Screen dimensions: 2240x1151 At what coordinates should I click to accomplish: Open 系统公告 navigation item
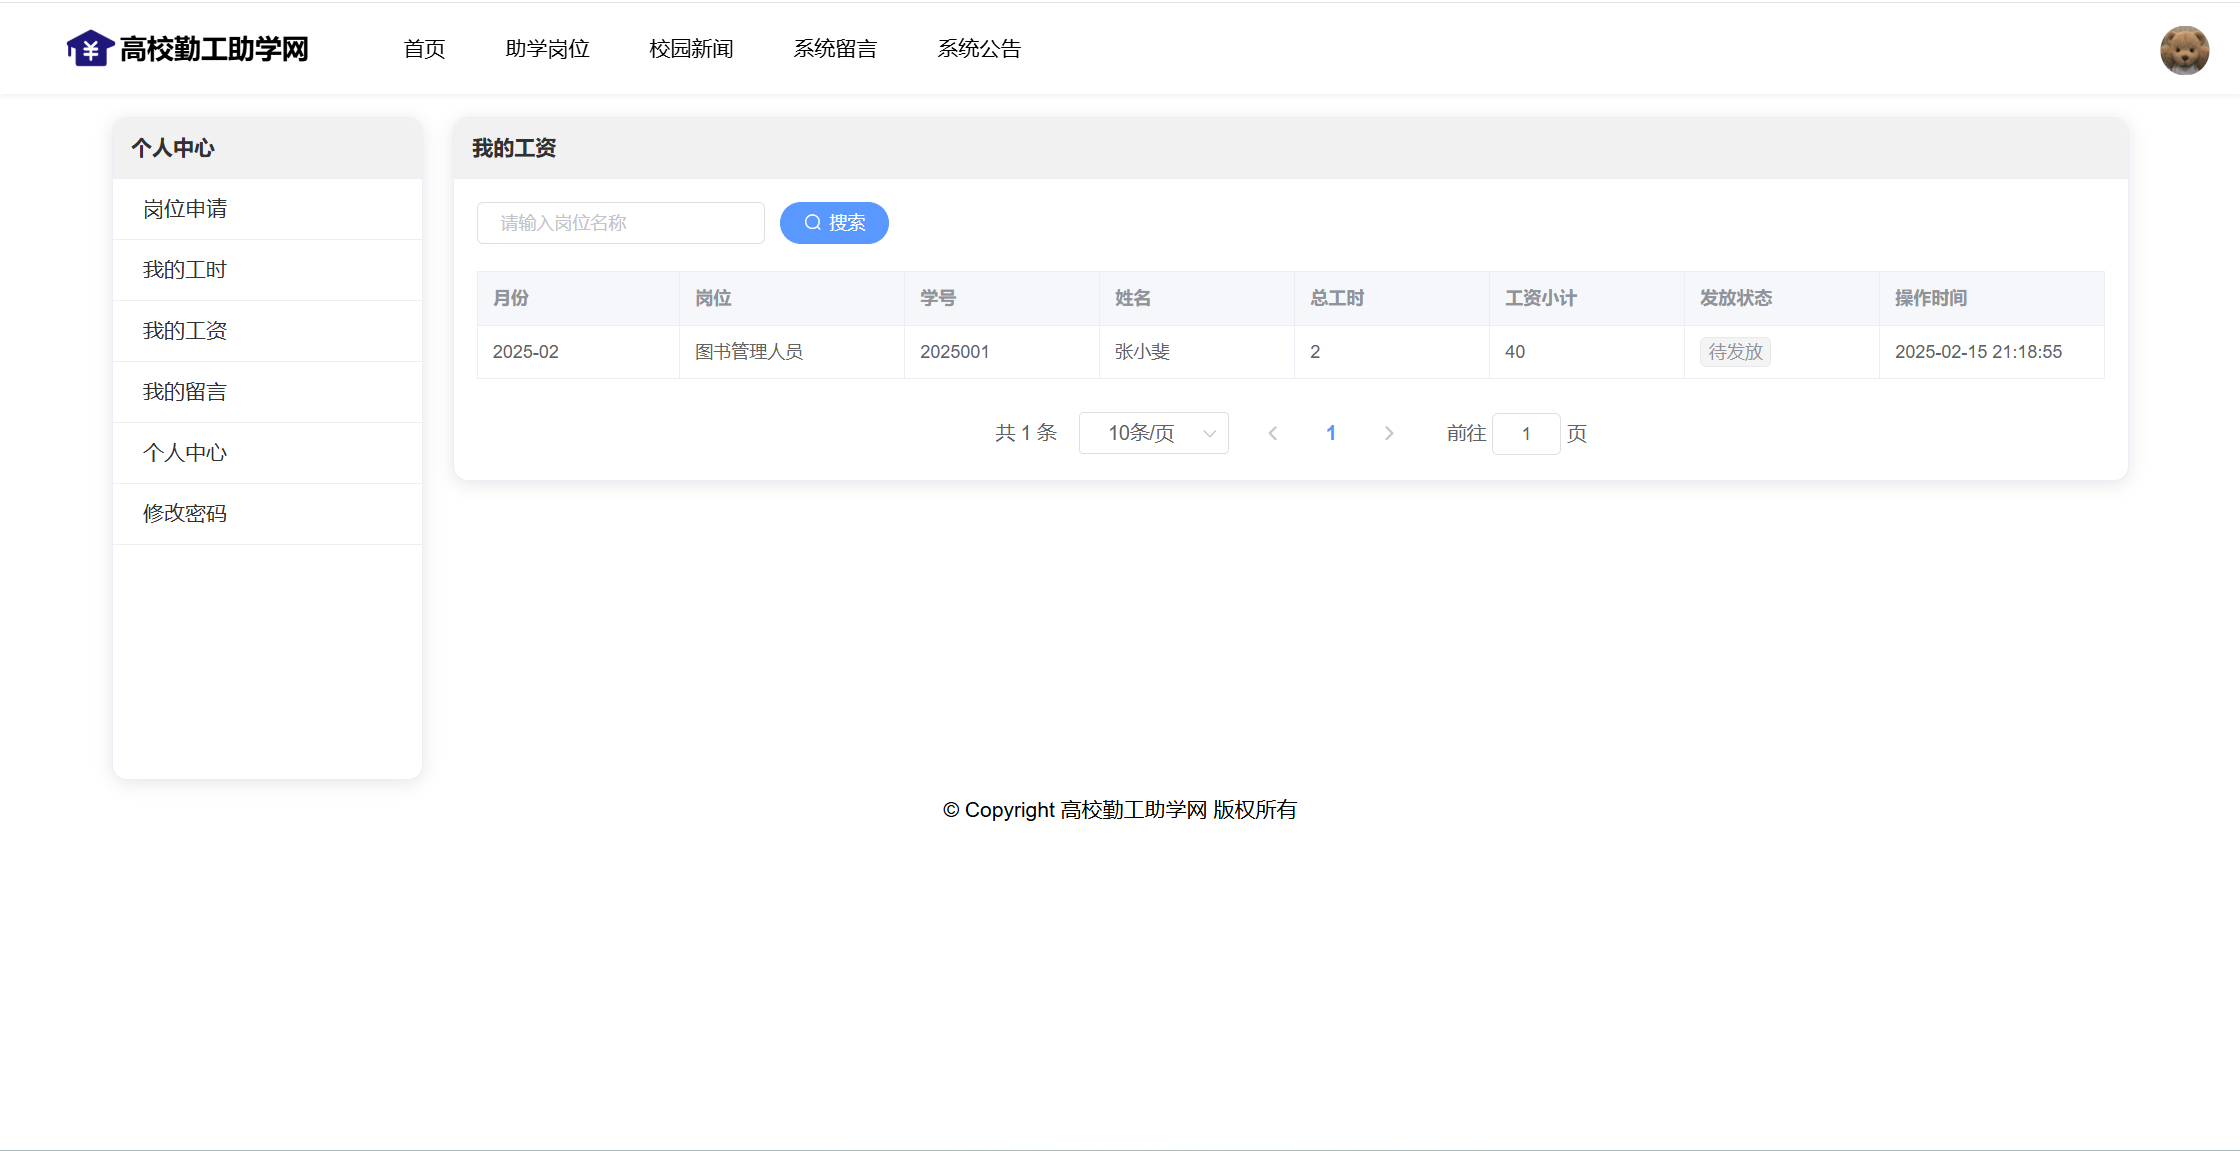point(979,49)
